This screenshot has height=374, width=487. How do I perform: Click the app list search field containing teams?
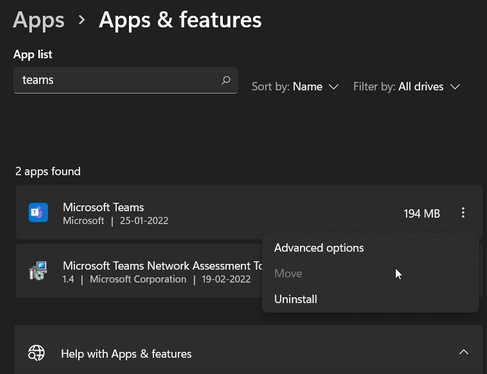coord(126,80)
